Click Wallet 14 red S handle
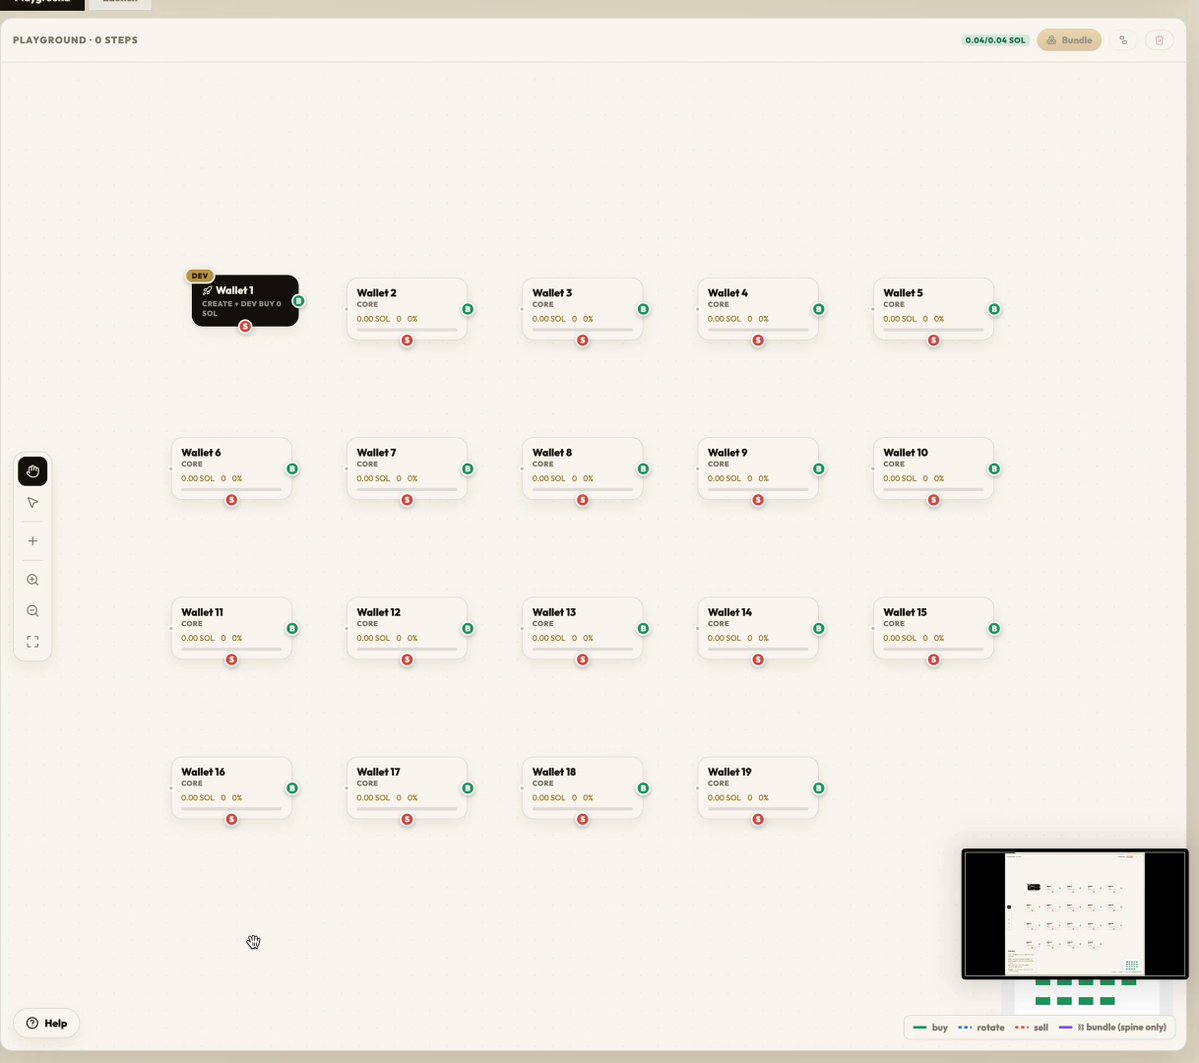 pos(758,660)
